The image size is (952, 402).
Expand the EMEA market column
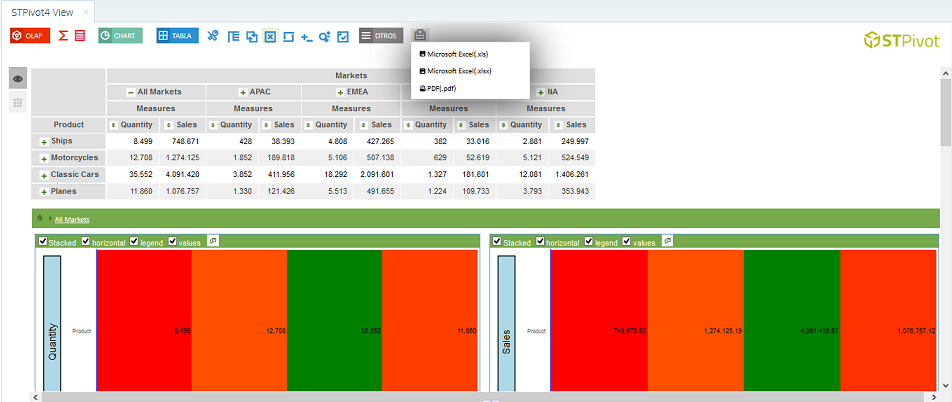click(339, 92)
